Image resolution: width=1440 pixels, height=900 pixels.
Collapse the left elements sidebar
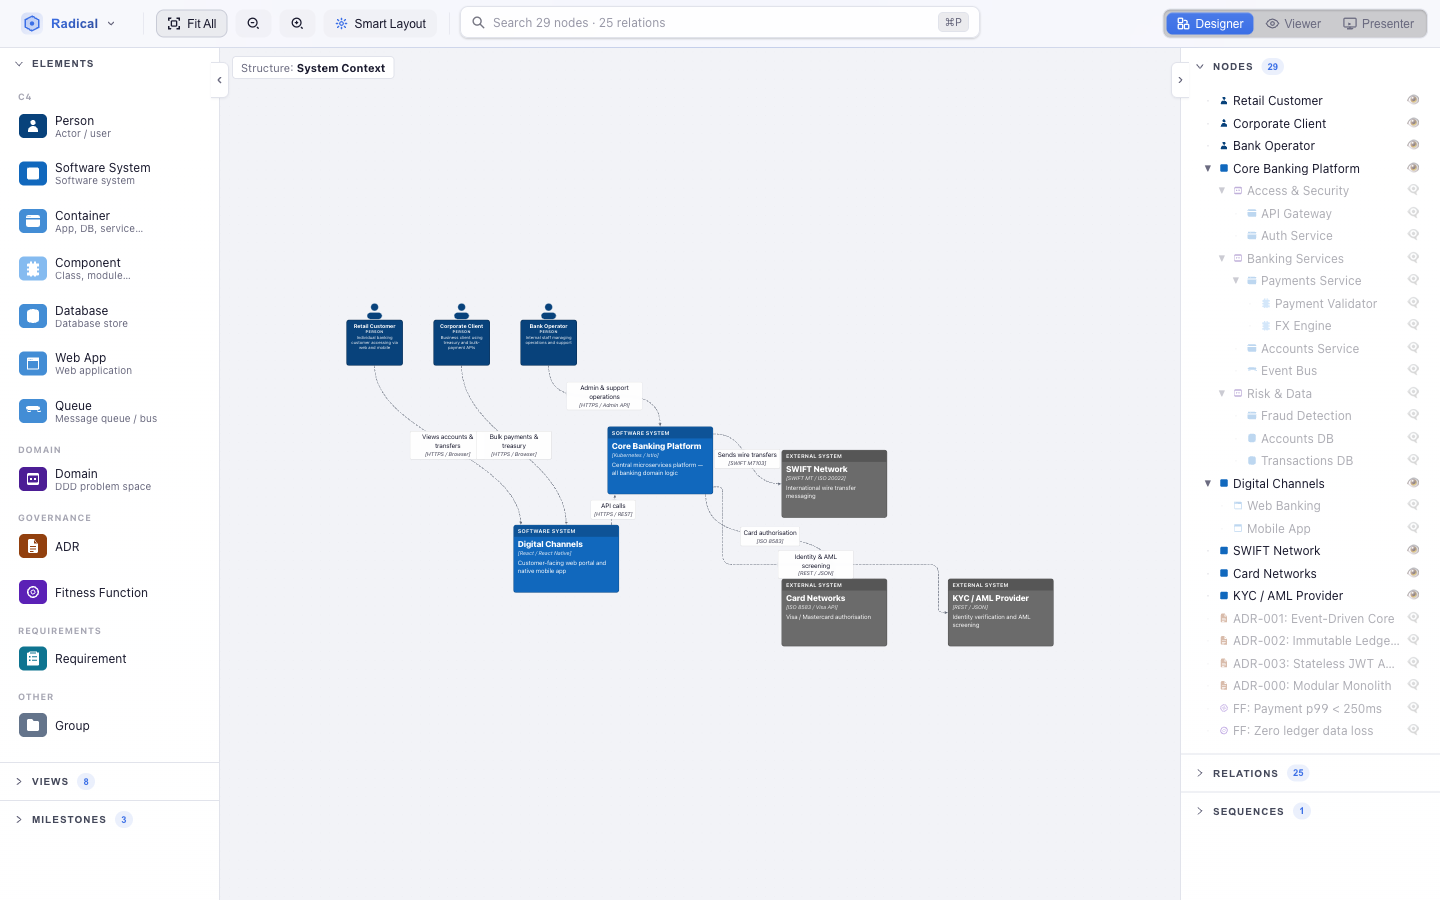[219, 80]
